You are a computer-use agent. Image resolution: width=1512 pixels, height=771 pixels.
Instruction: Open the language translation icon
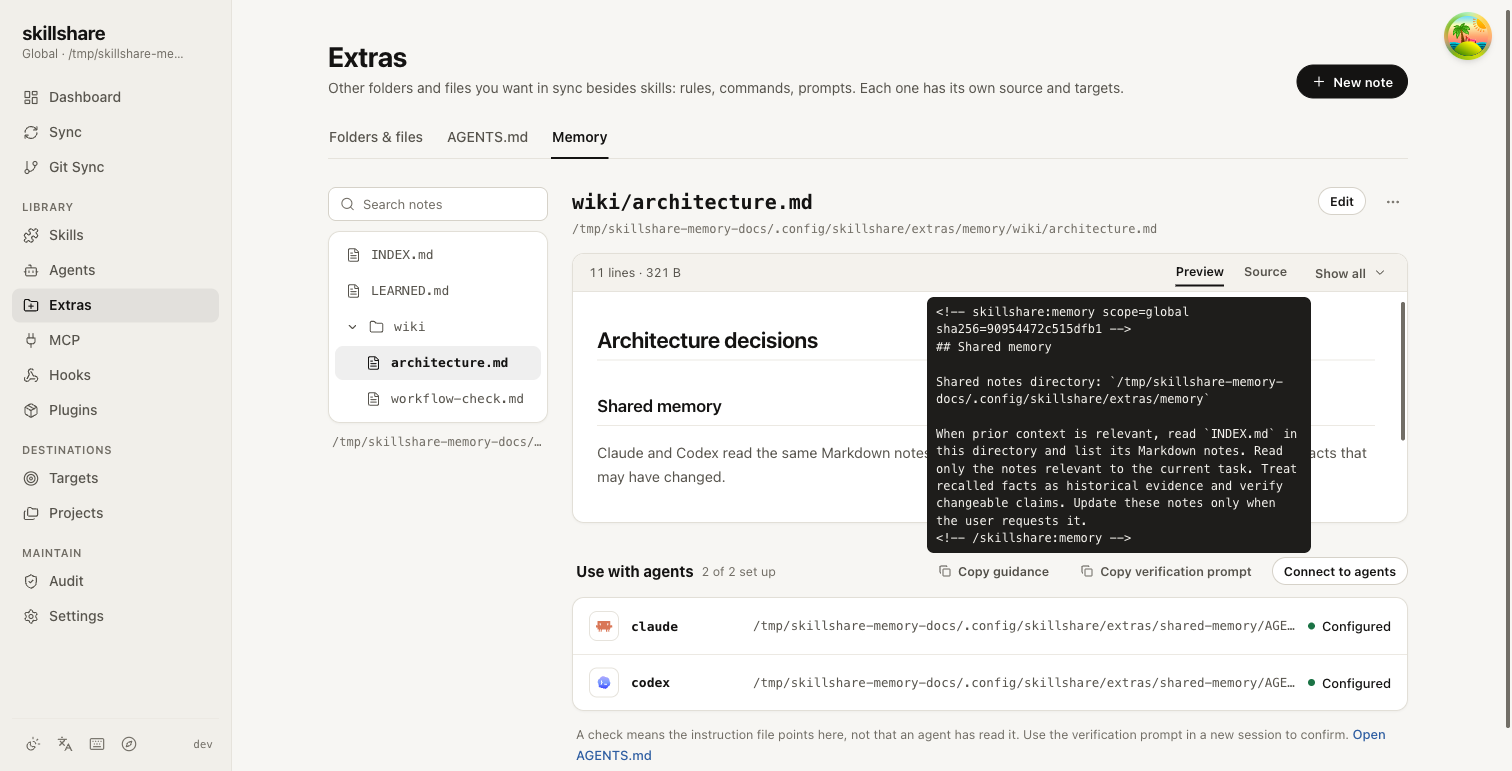coord(65,744)
